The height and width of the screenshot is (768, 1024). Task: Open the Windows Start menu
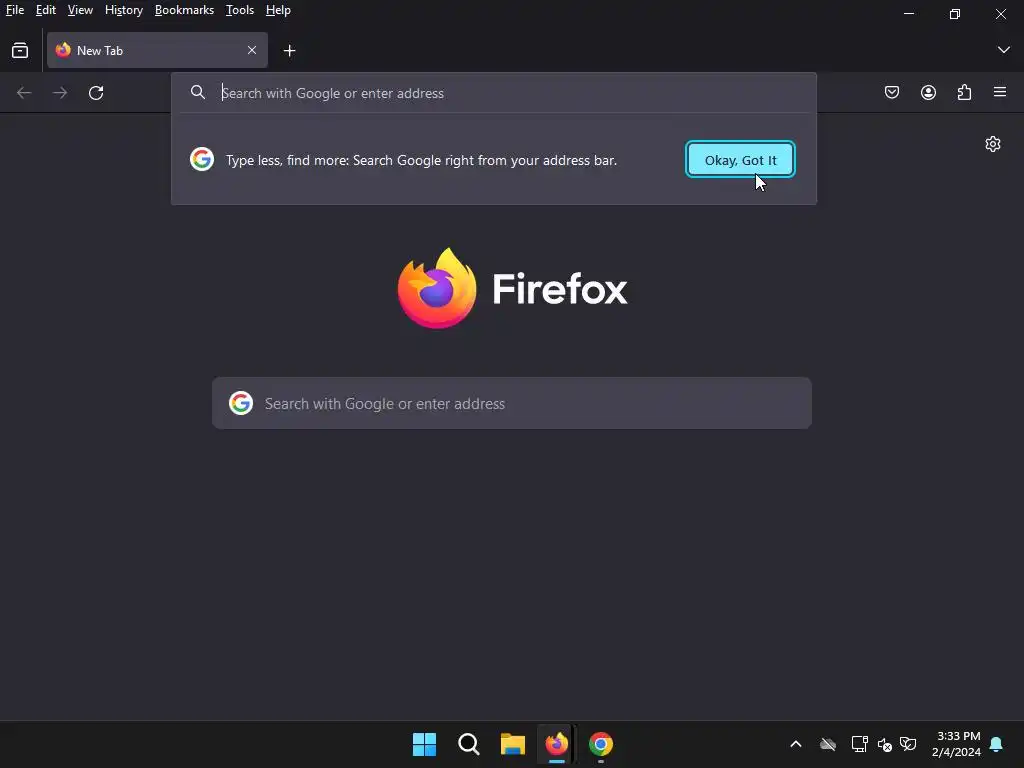424,744
